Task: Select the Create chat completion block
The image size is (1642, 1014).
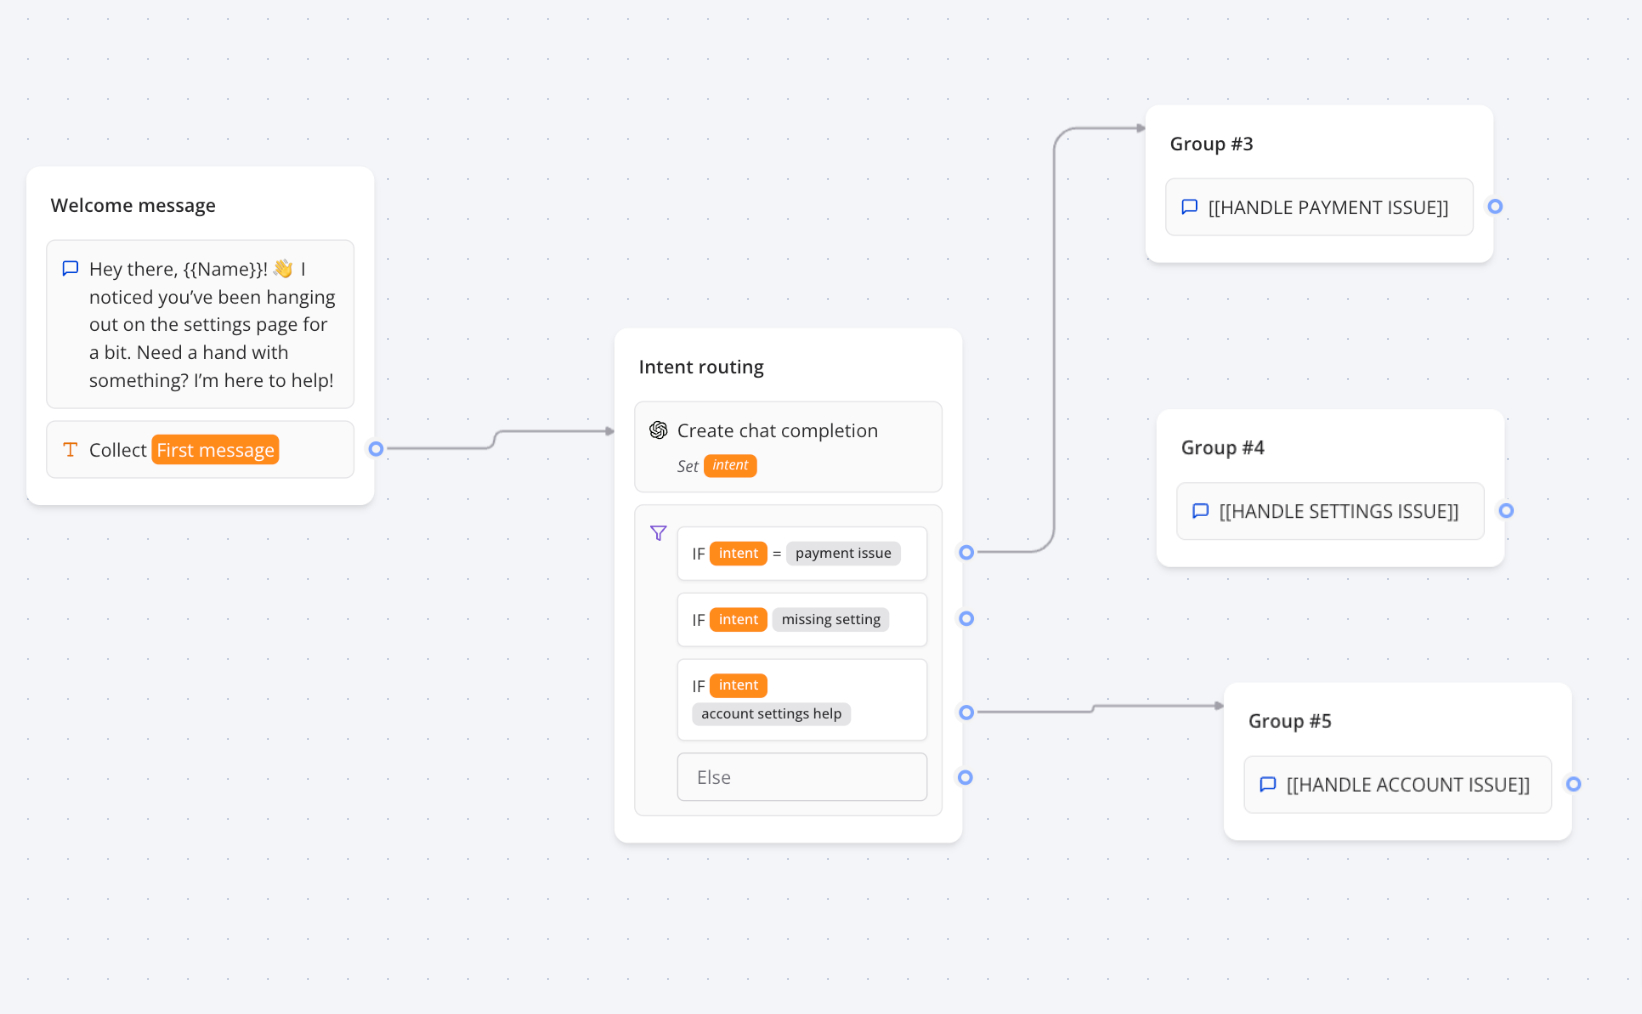Action: pos(788,446)
